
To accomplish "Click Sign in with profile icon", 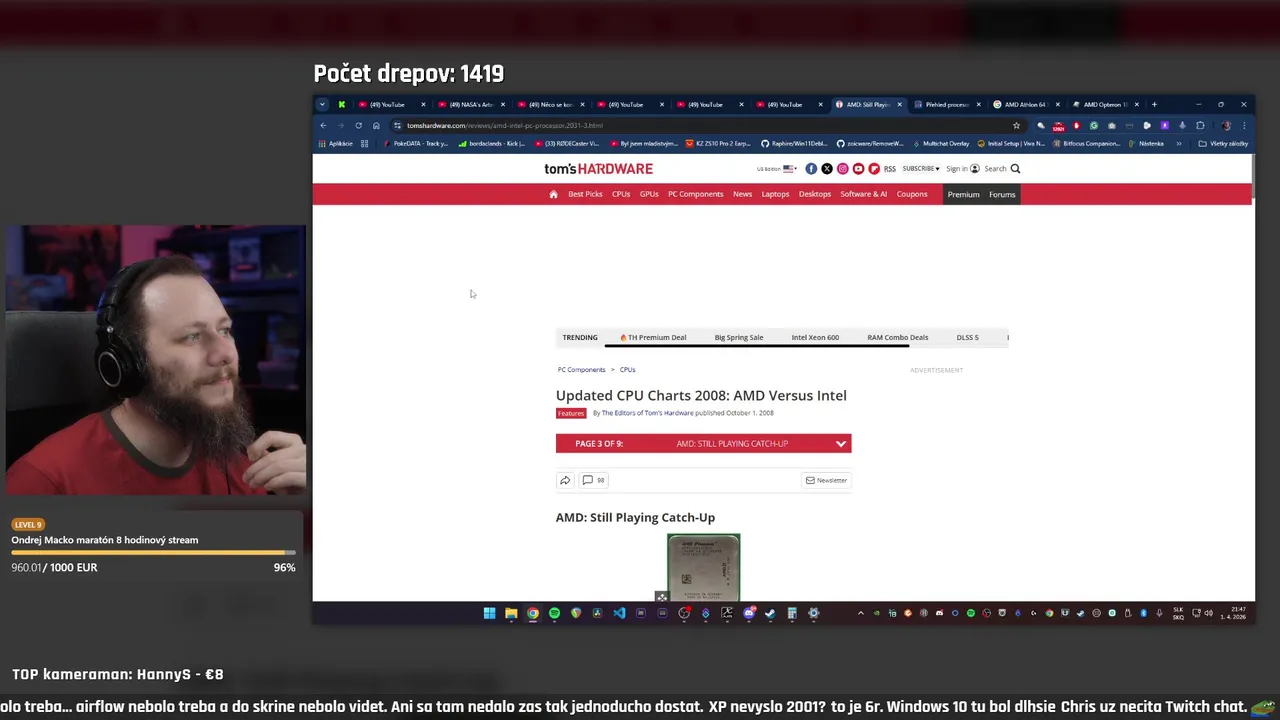I will (x=962, y=169).
